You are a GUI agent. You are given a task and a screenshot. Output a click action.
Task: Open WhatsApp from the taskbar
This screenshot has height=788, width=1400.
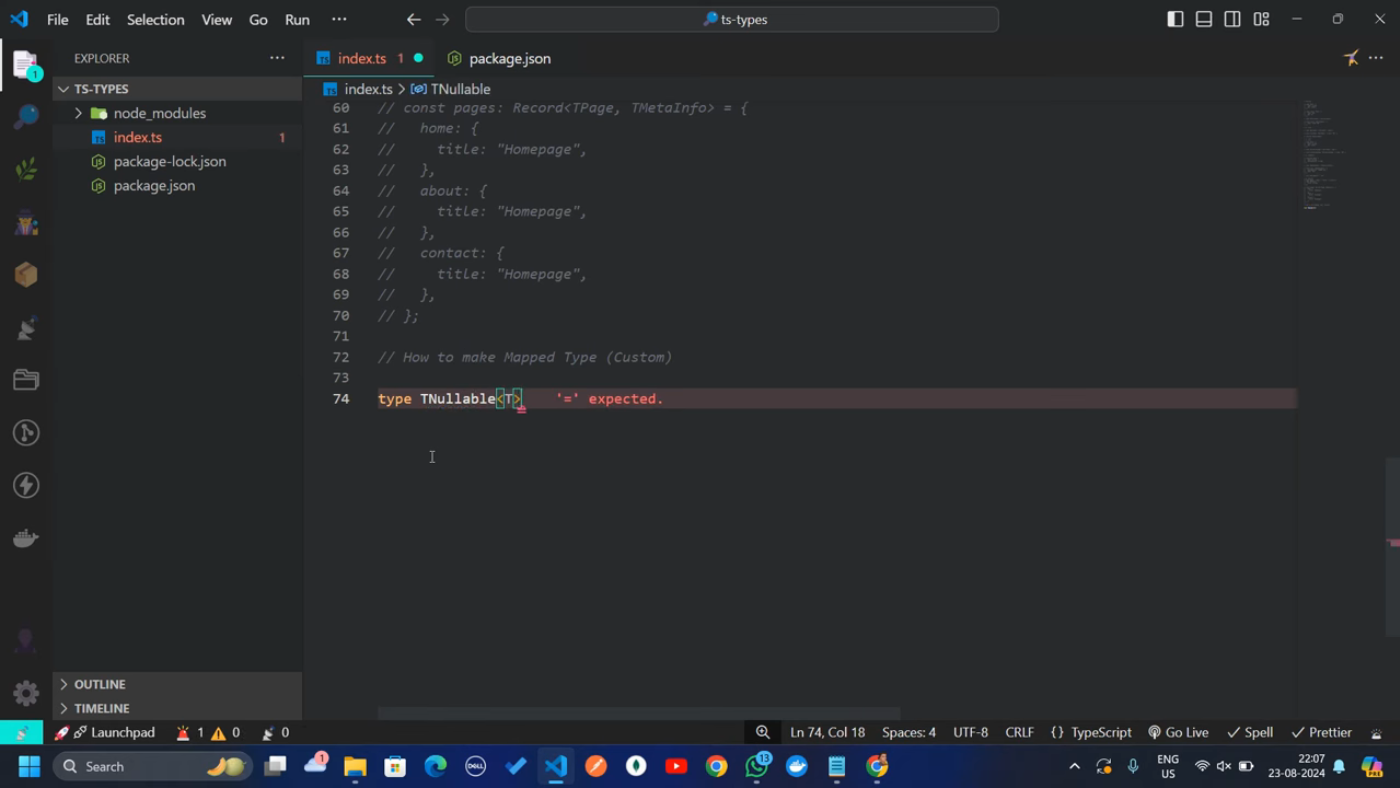pyautogui.click(x=757, y=766)
